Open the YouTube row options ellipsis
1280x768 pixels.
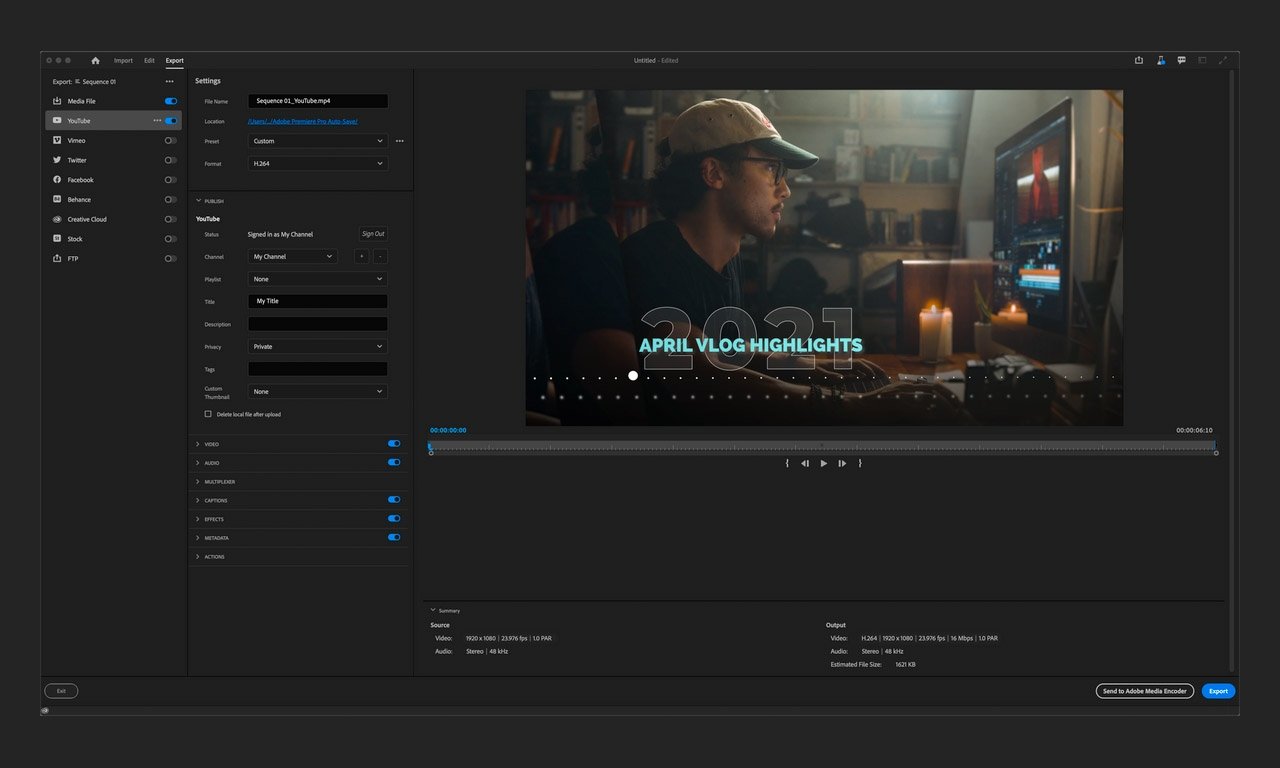coord(157,121)
